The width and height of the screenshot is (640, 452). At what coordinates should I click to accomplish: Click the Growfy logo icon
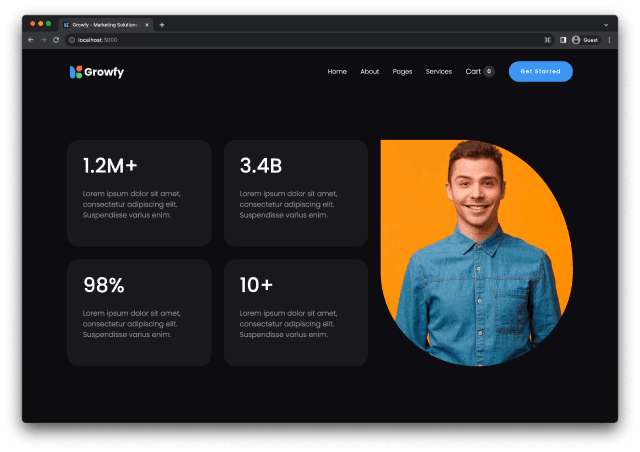click(x=75, y=72)
